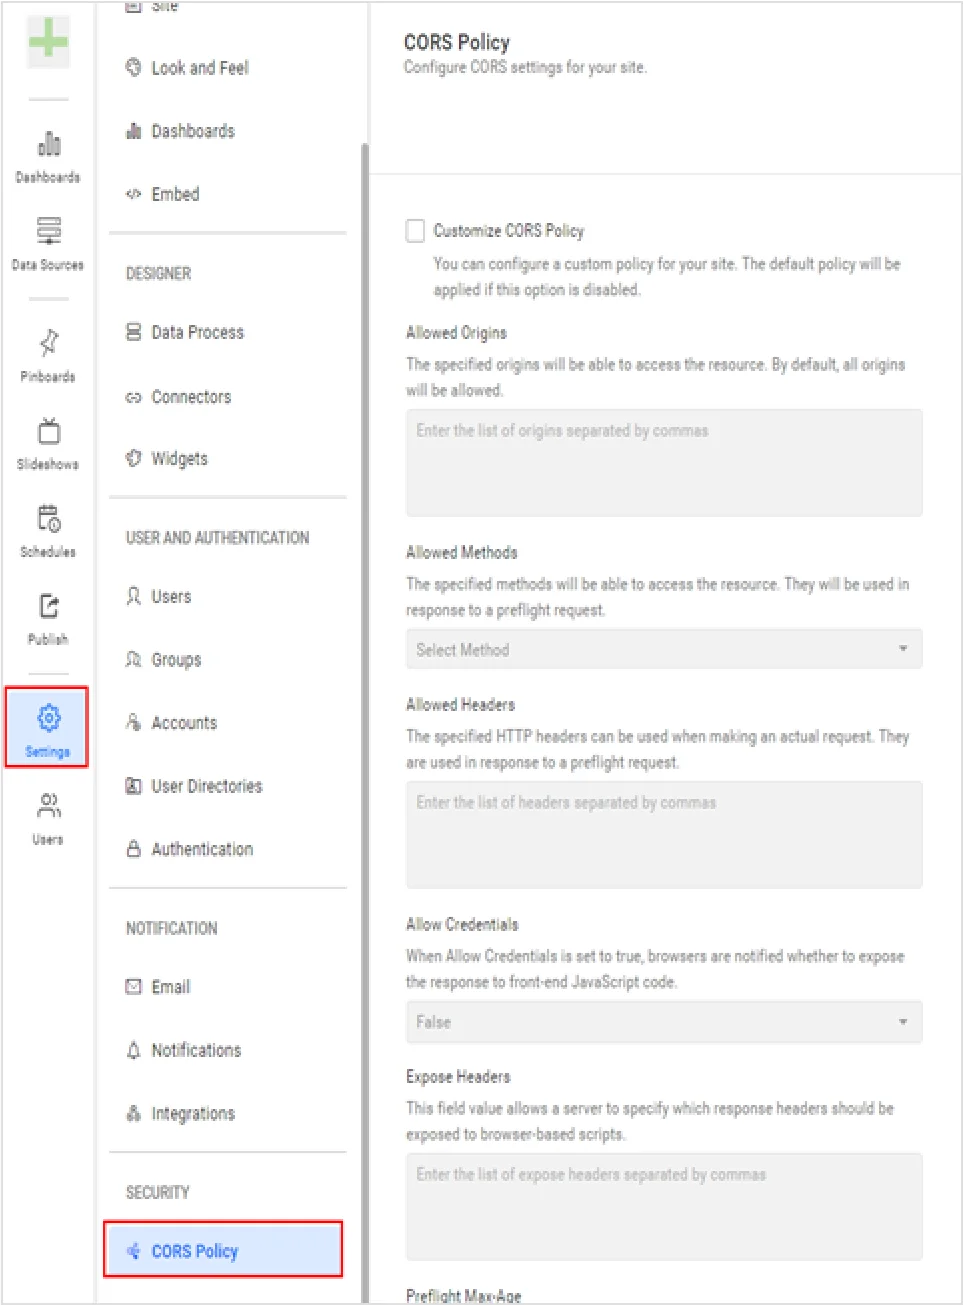
Task: Enable the Customize CORS Policy checkbox
Action: [416, 231]
